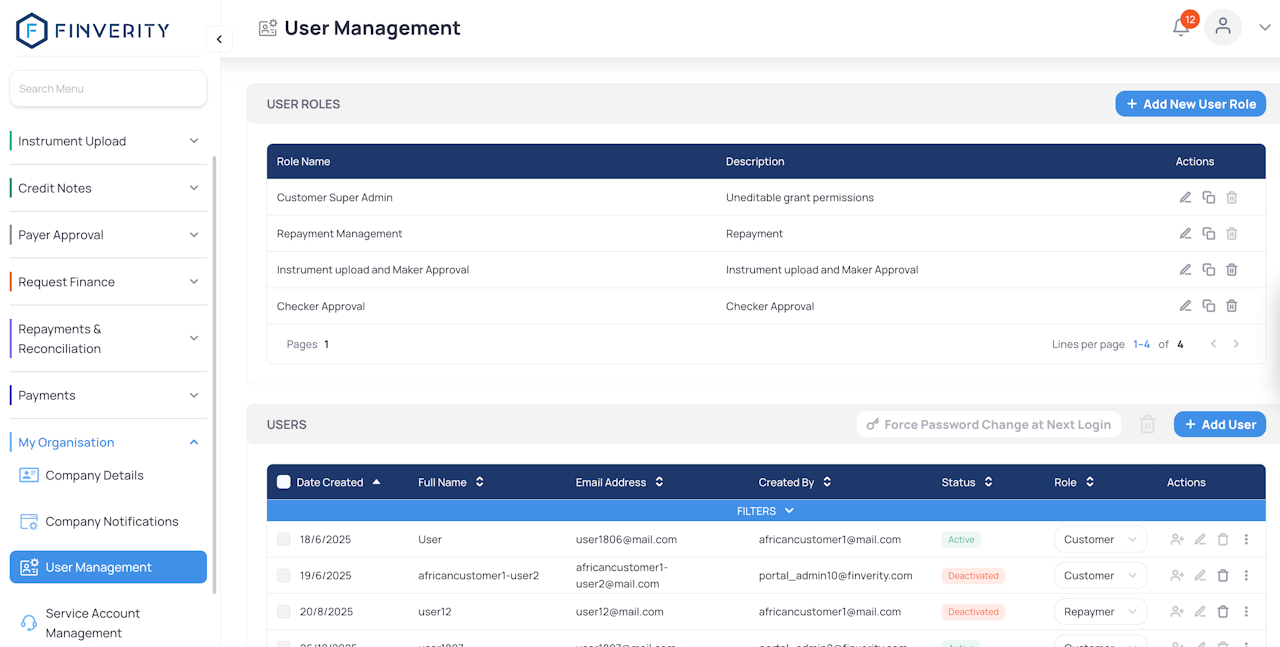Collapse the sidebar with the arrow button
Image resolution: width=1280 pixels, height=647 pixels.
[219, 39]
